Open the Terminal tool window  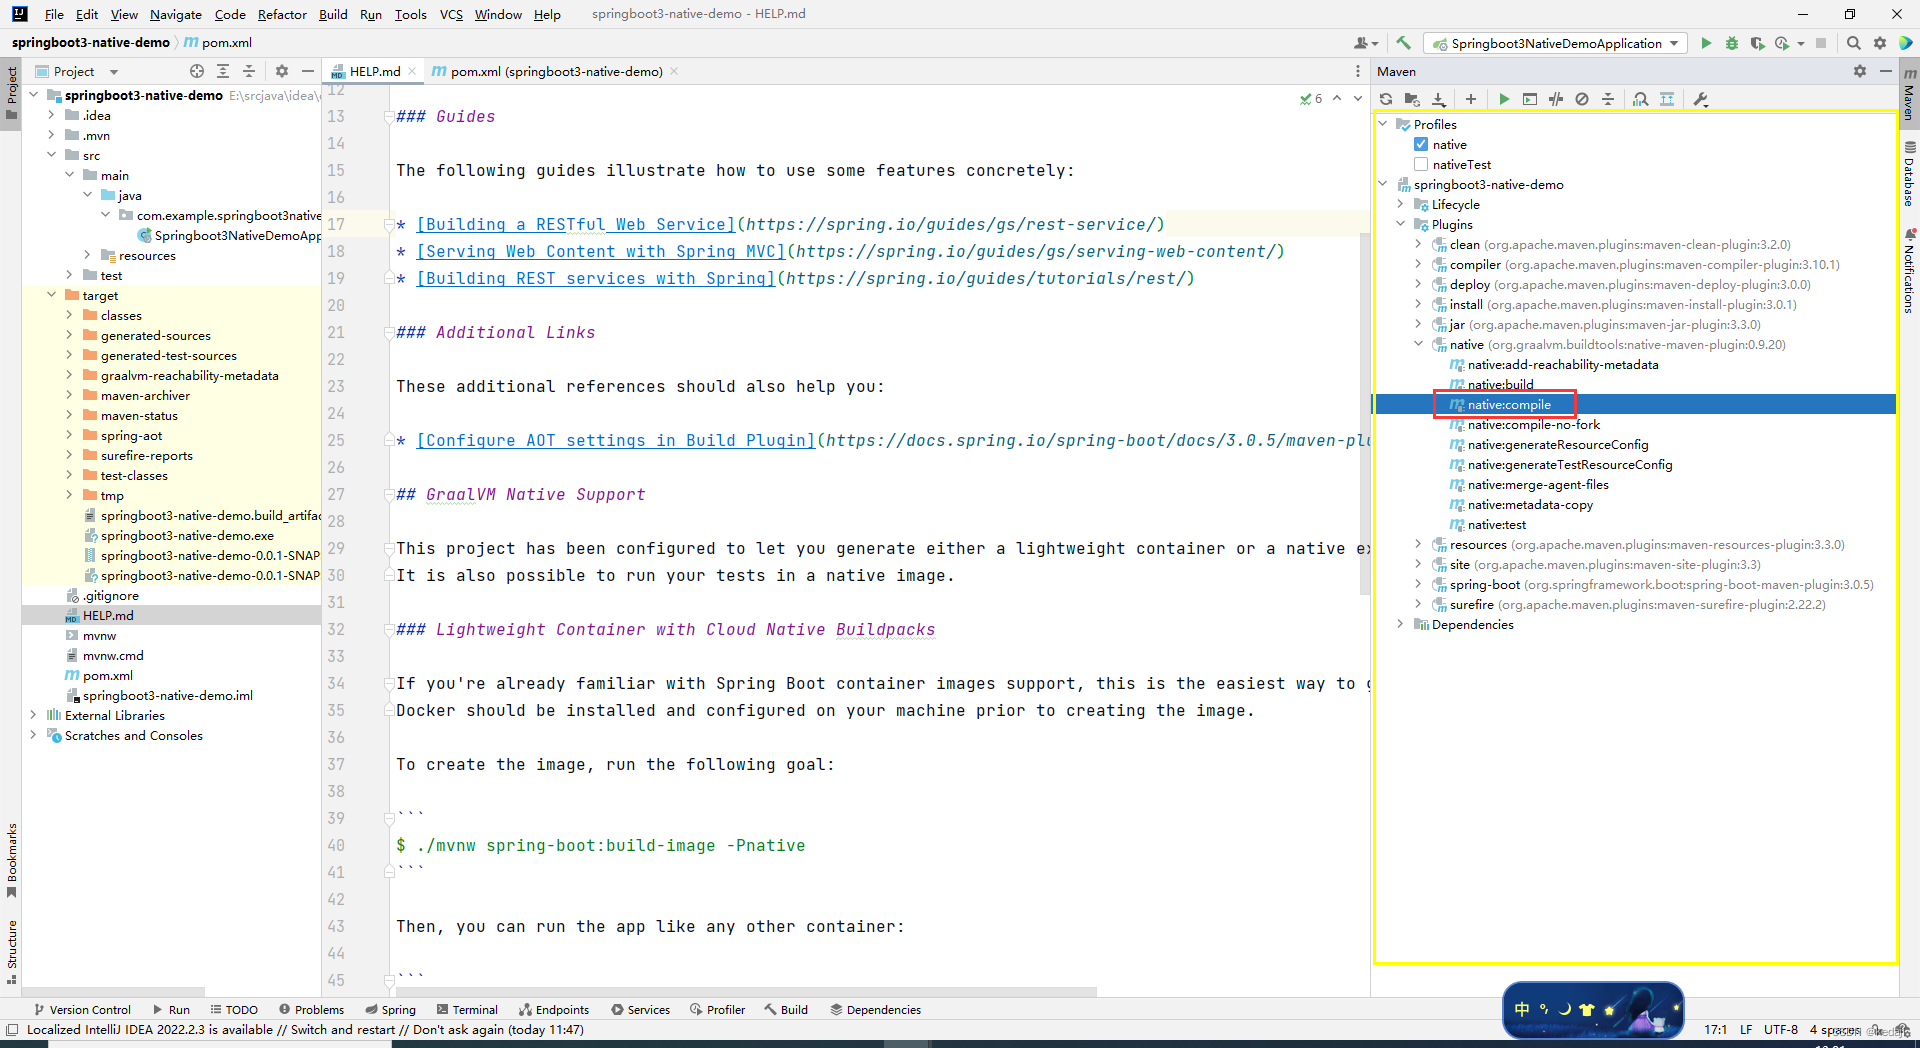point(466,1010)
